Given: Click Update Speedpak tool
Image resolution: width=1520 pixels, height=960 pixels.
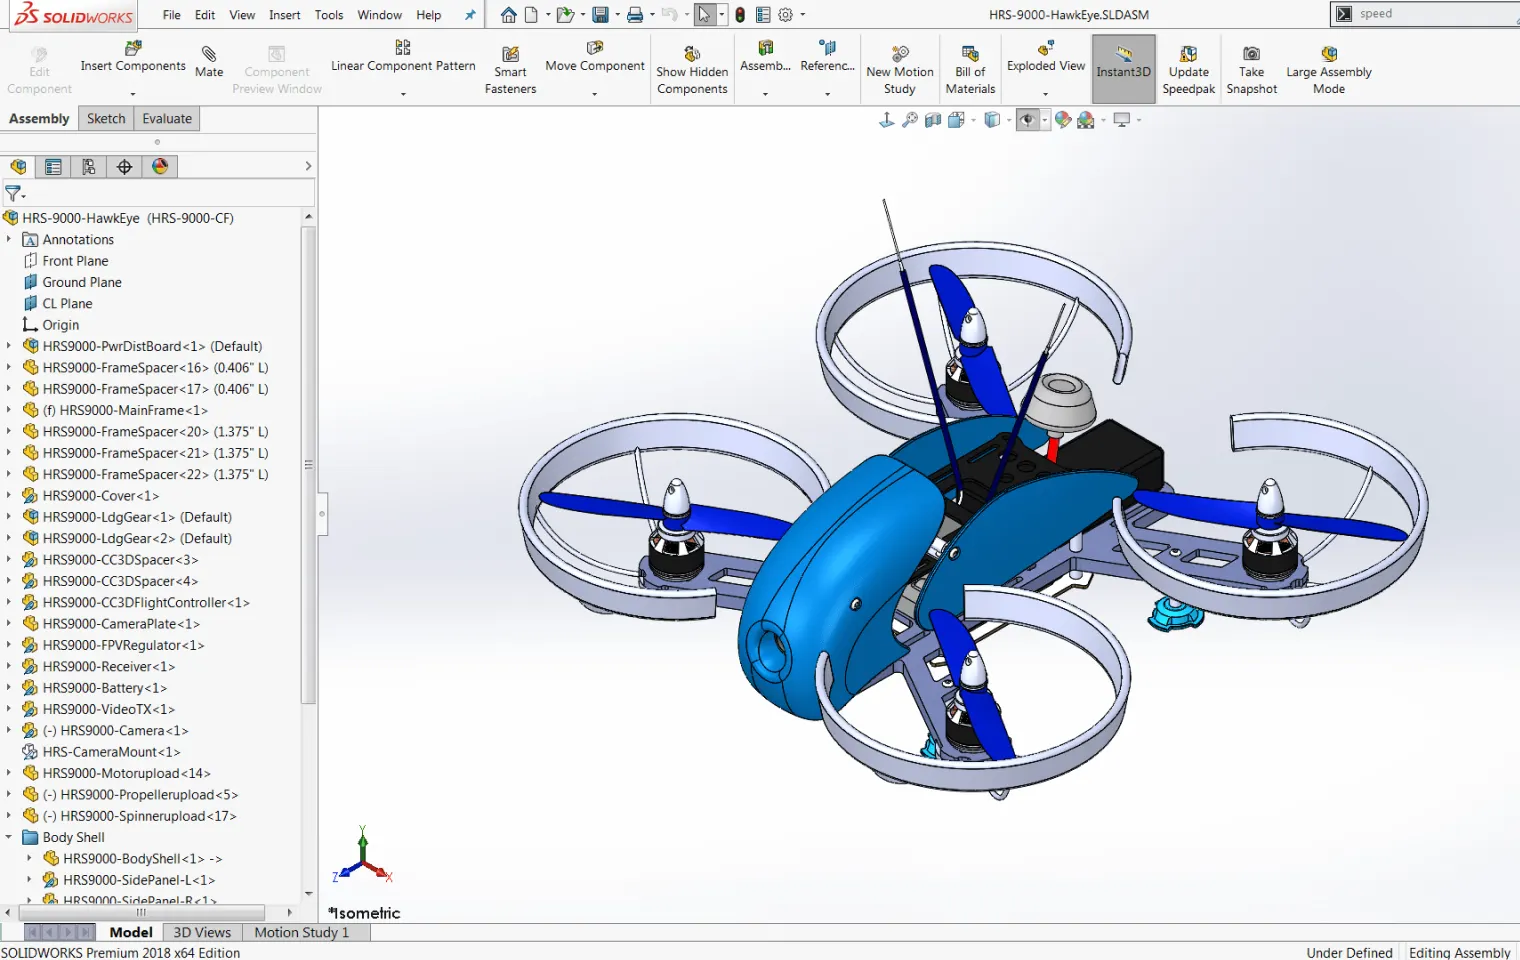Looking at the screenshot, I should pos(1189,69).
